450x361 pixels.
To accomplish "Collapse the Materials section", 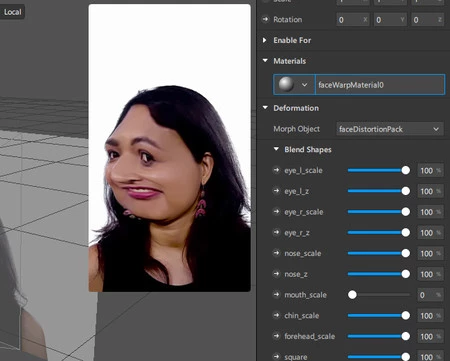I will pyautogui.click(x=265, y=61).
